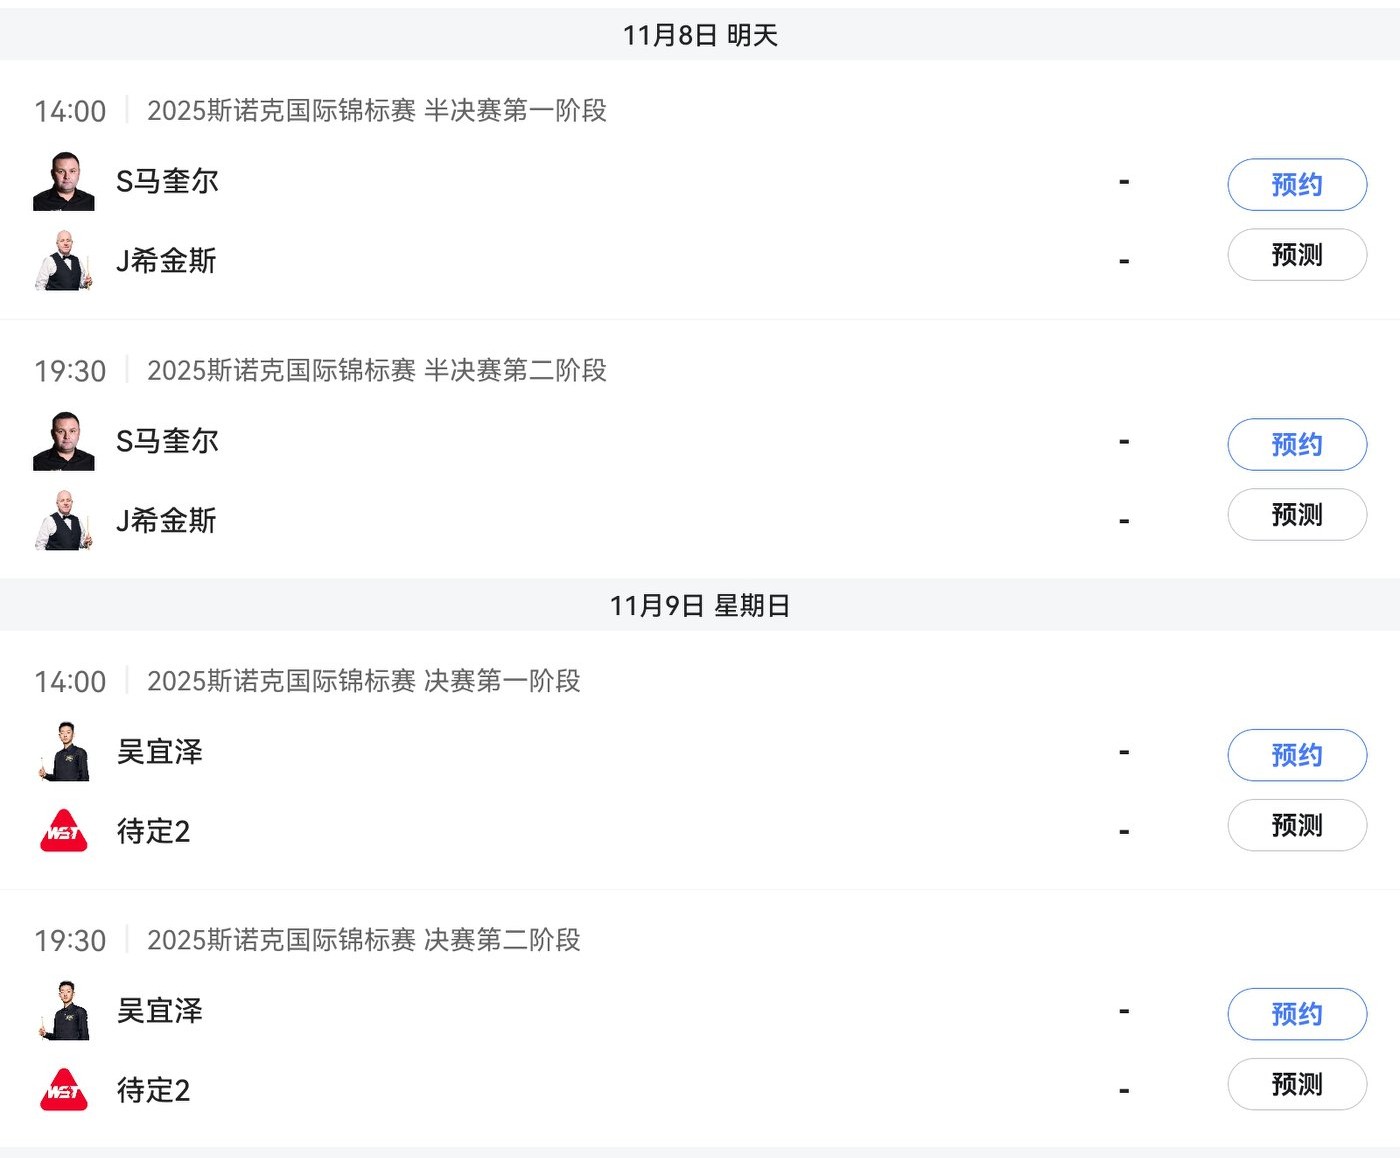
Task: Click J希金斯 avatar in 14:00 semifinal
Action: [64, 261]
